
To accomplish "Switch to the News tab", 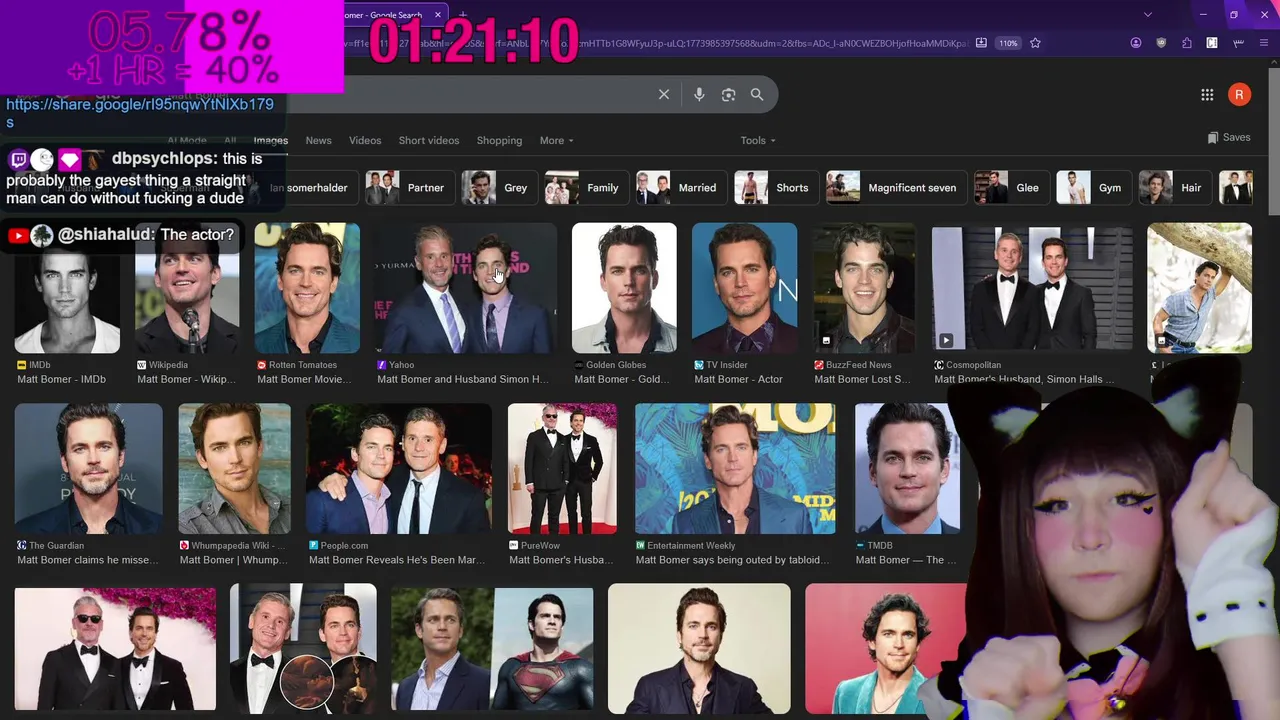I will coord(318,141).
